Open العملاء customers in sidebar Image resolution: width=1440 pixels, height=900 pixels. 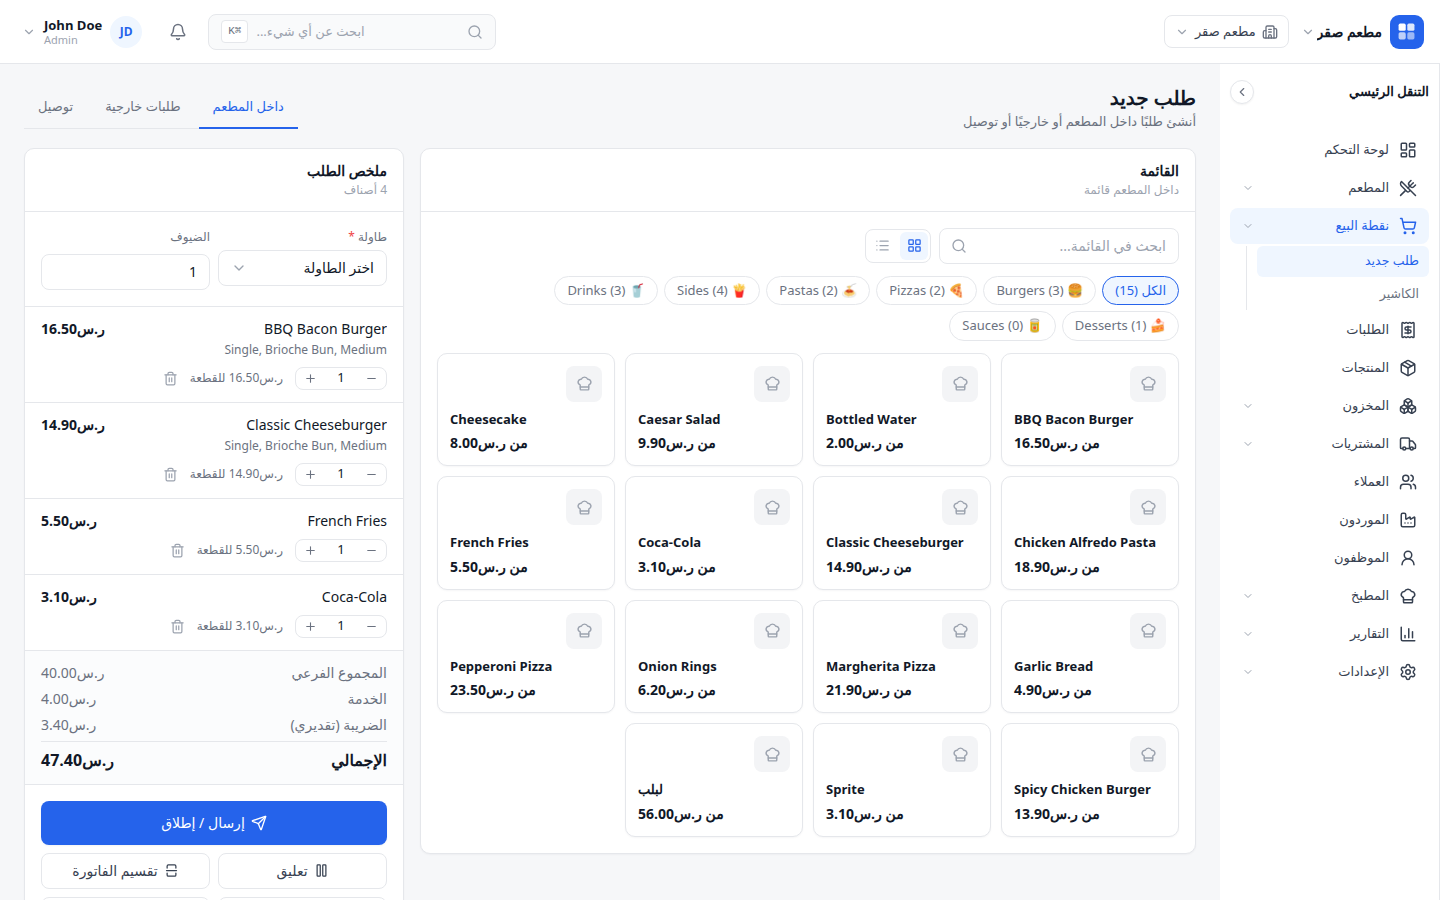(x=1329, y=482)
